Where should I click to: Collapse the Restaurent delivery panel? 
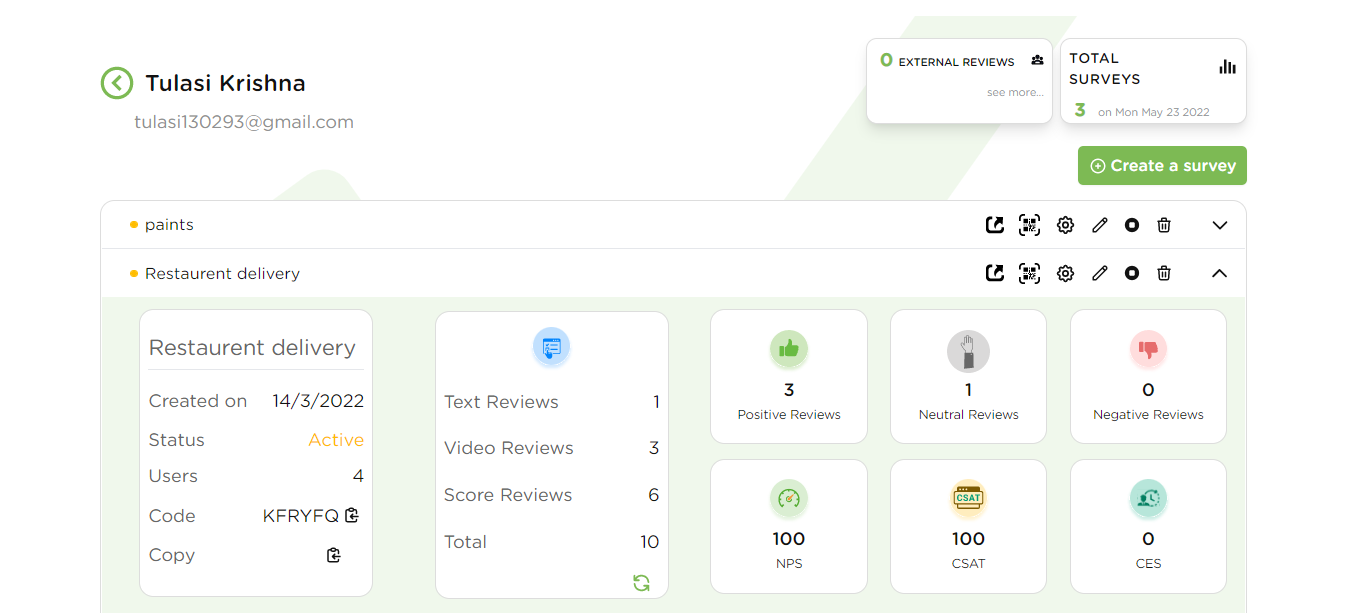tap(1219, 273)
